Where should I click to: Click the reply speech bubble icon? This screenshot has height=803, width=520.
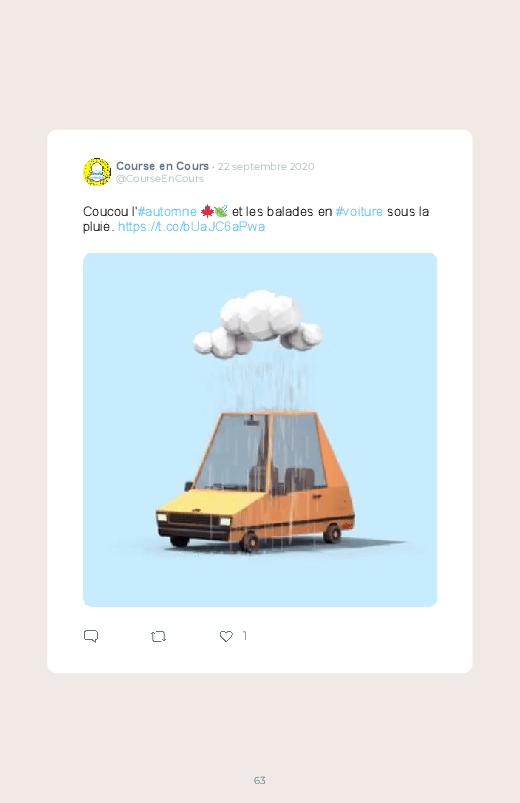click(x=91, y=636)
